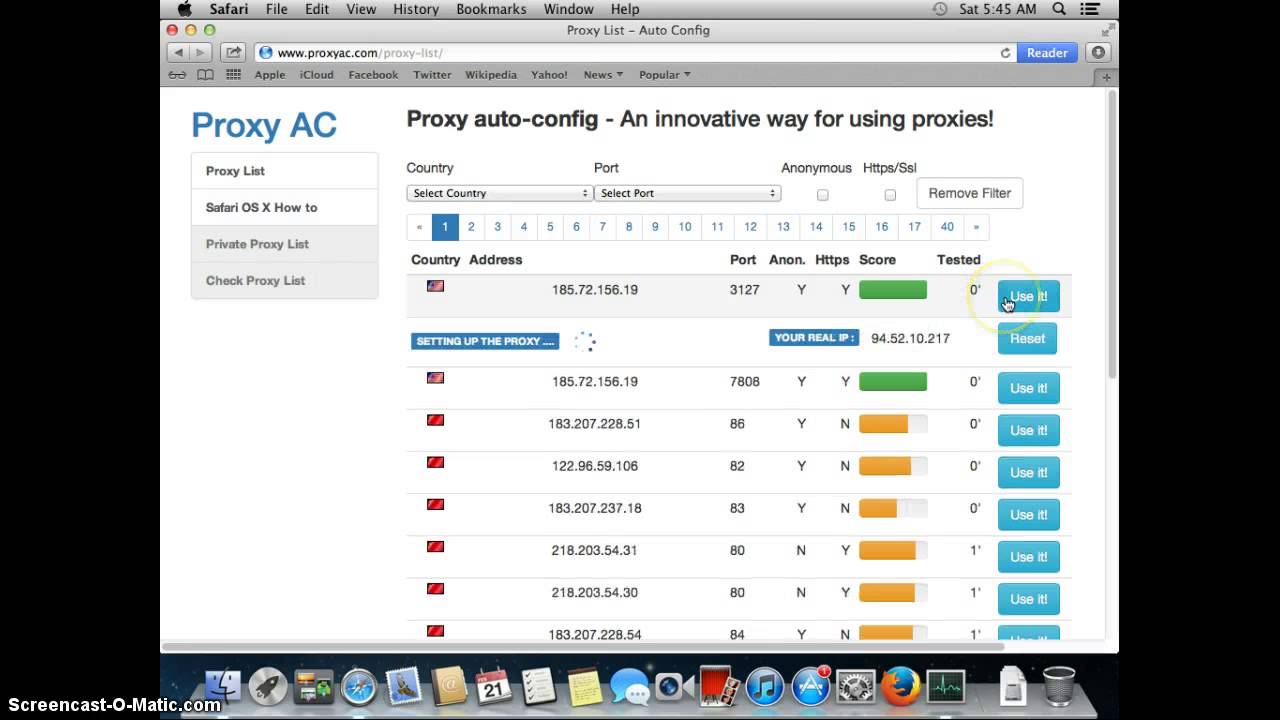The height and width of the screenshot is (720, 1280).
Task: Open System Preferences gear in the Dock
Action: tap(855, 687)
